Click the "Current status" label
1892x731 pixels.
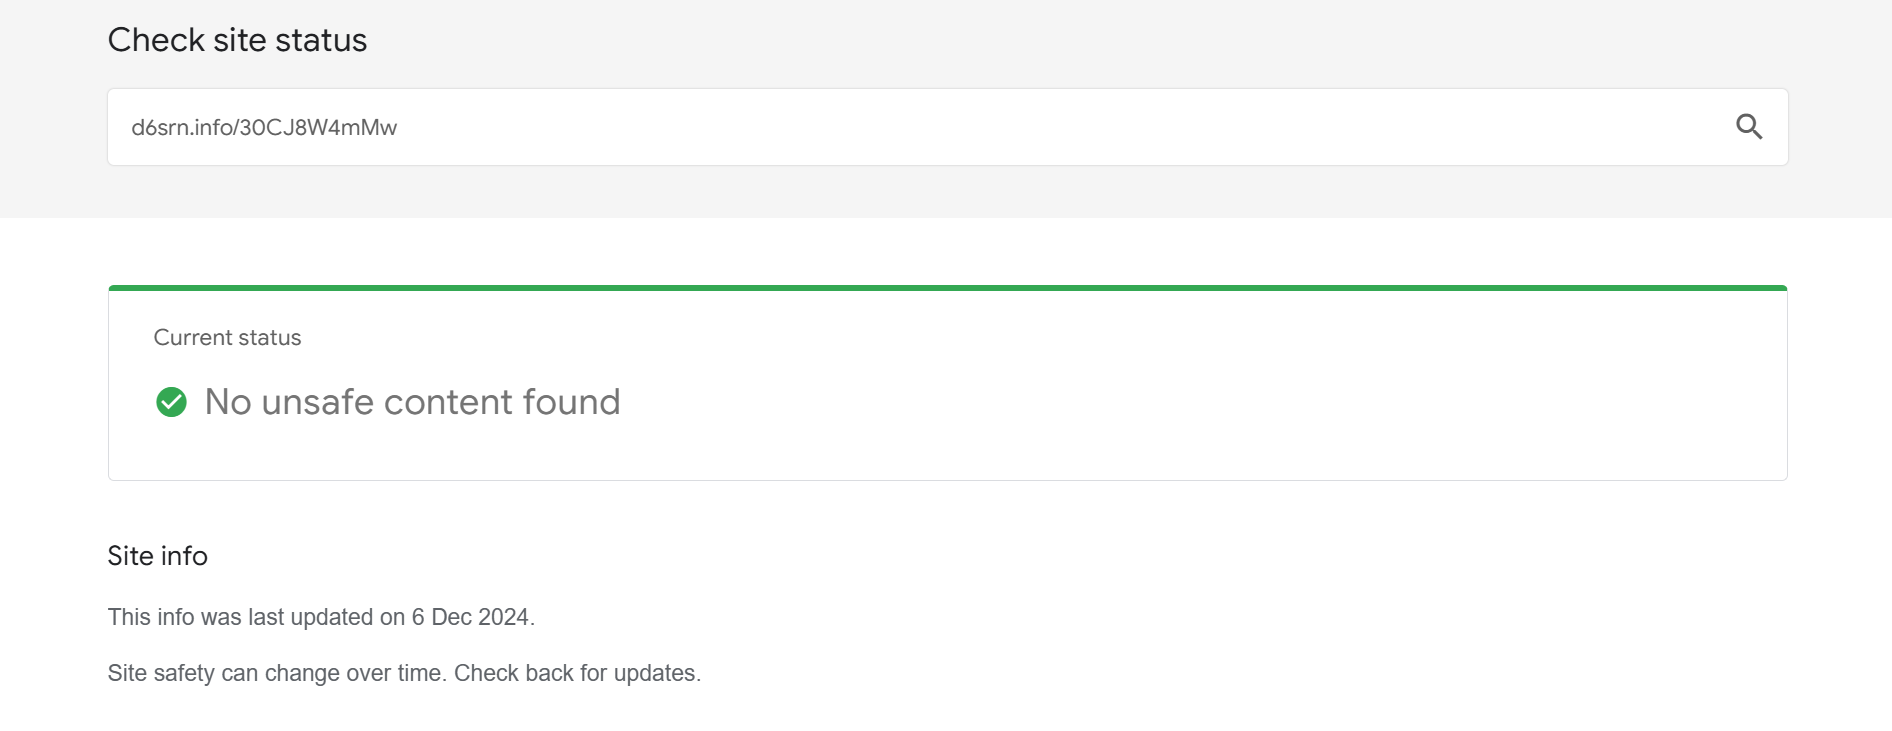tap(227, 338)
